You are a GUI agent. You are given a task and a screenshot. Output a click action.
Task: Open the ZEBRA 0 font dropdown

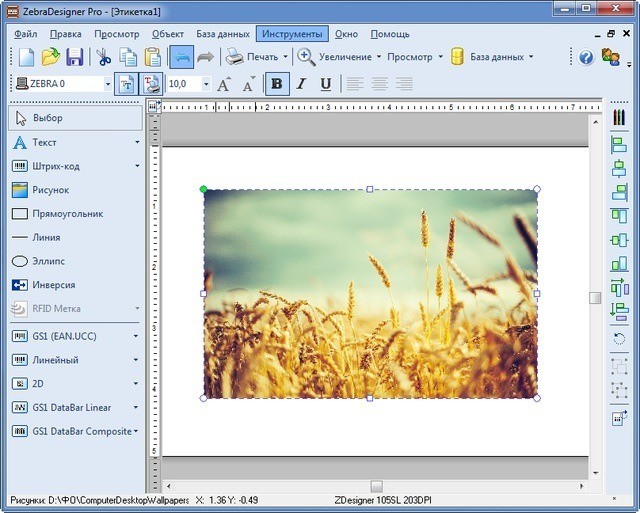click(x=107, y=84)
